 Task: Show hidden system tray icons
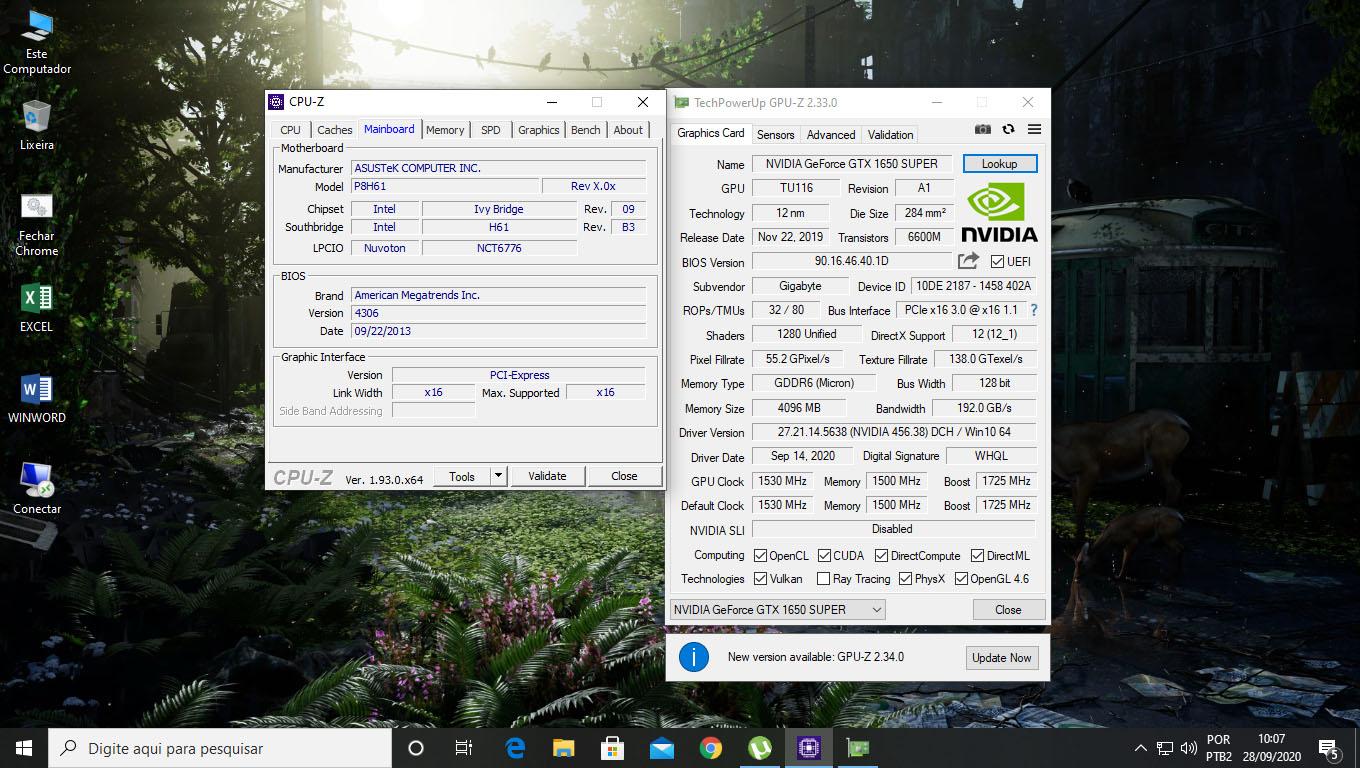(x=1140, y=748)
